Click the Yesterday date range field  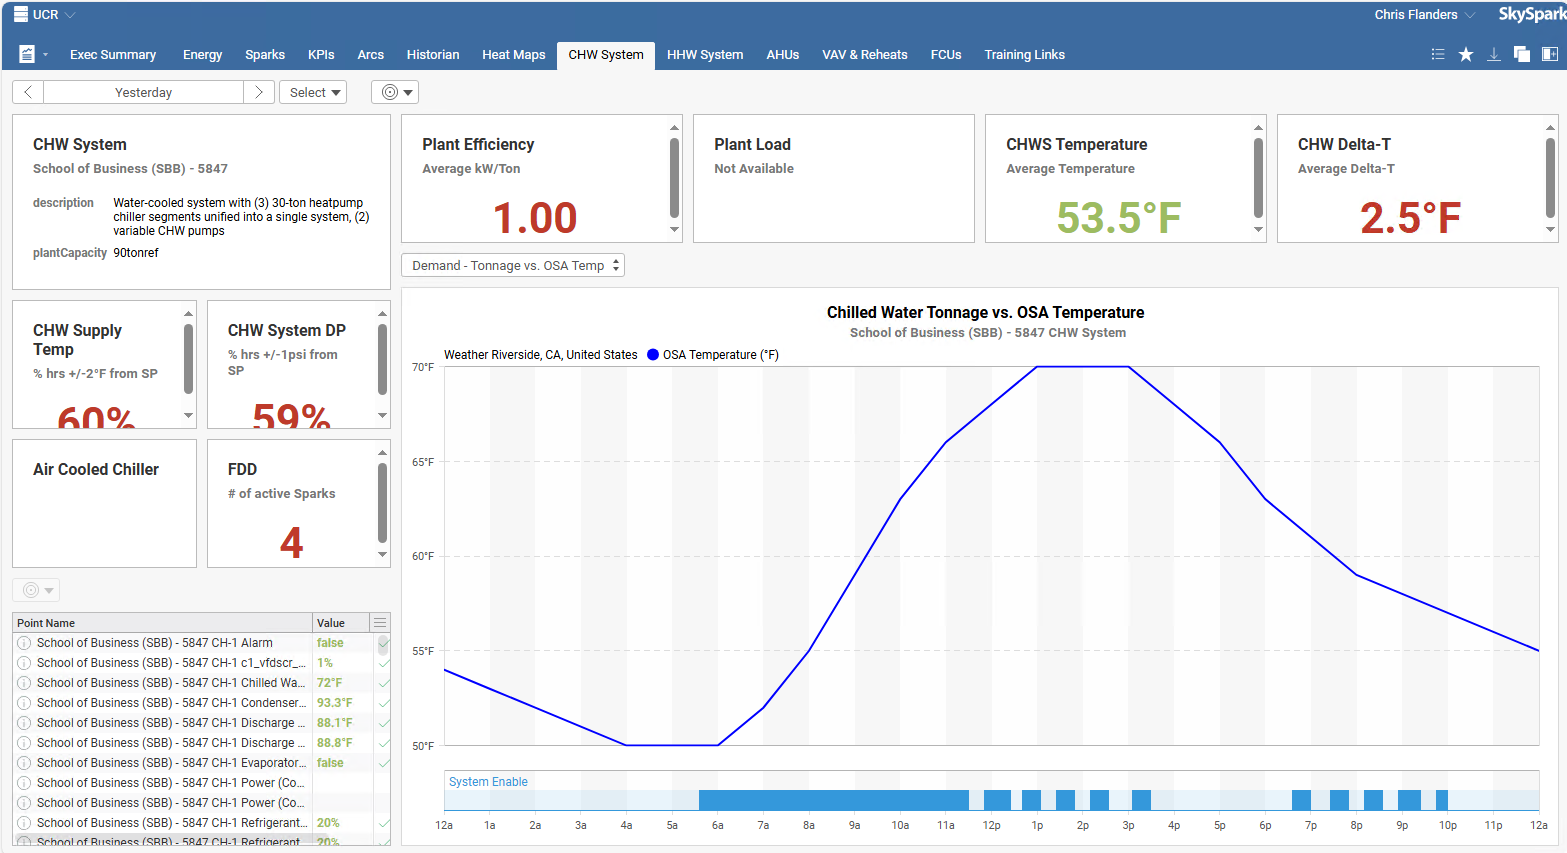click(x=143, y=92)
